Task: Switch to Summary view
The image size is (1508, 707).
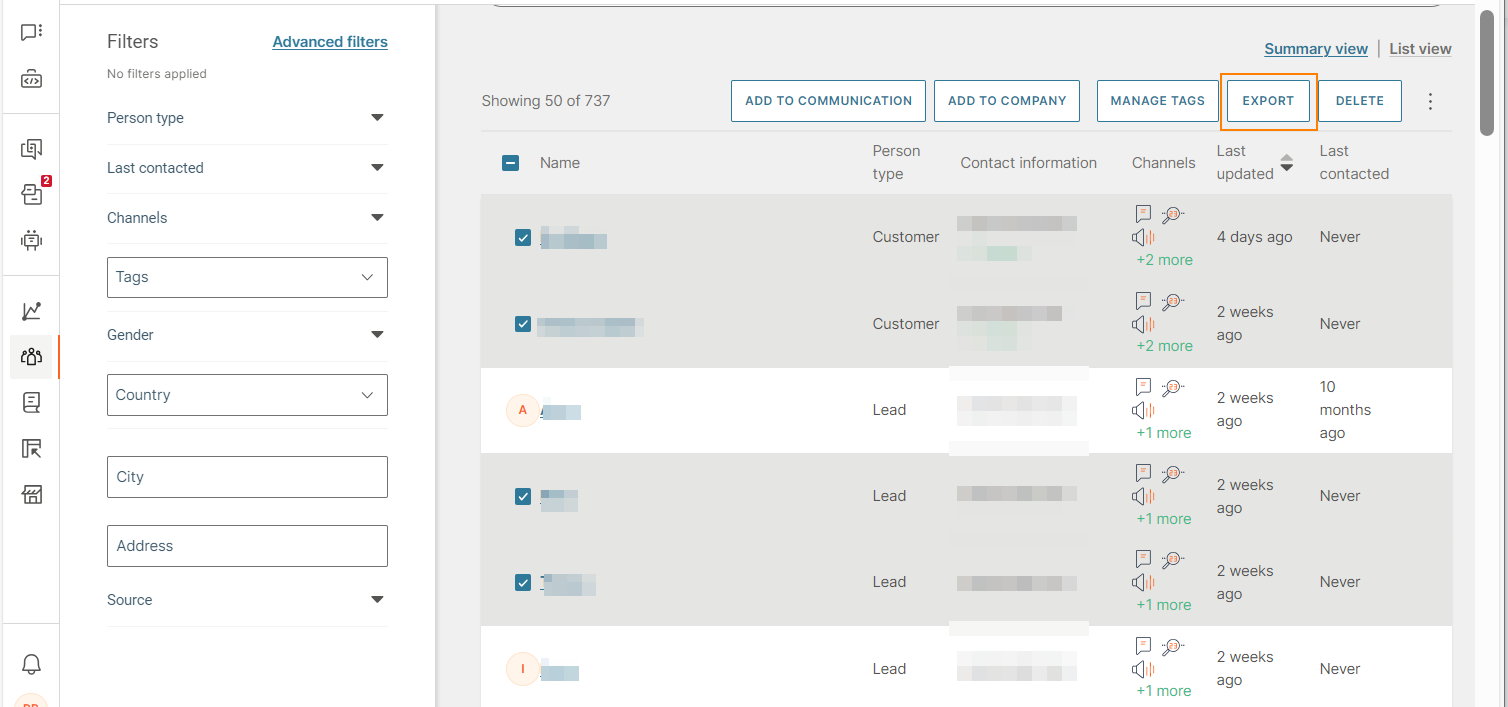Action: point(1315,49)
